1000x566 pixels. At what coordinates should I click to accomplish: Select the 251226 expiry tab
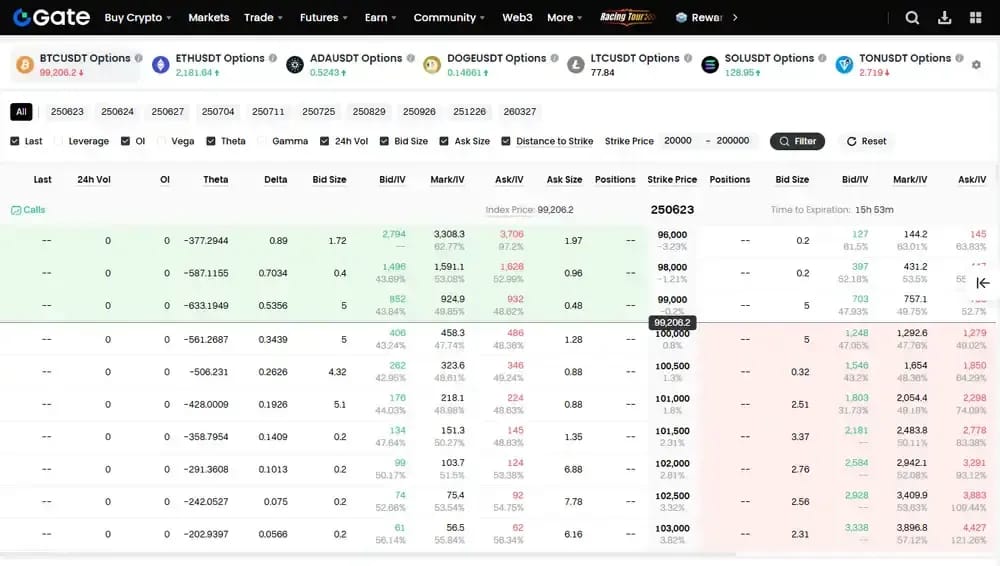coord(469,112)
